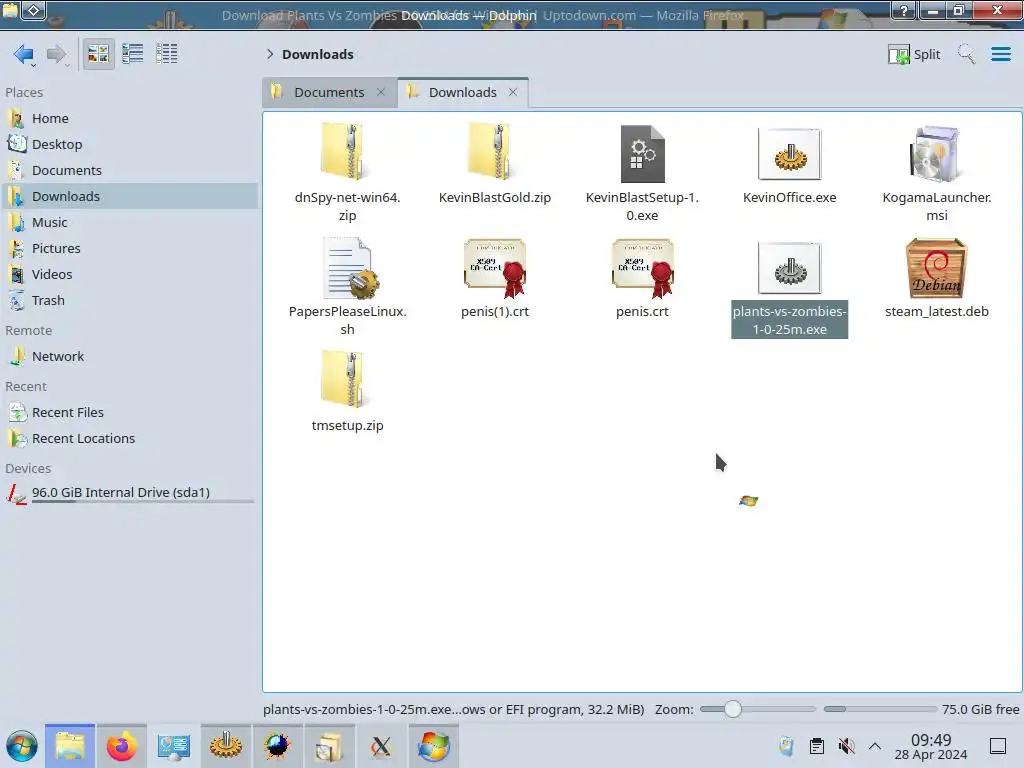Image resolution: width=1024 pixels, height=768 pixels.
Task: Go back with the blue arrow
Action: click(24, 54)
